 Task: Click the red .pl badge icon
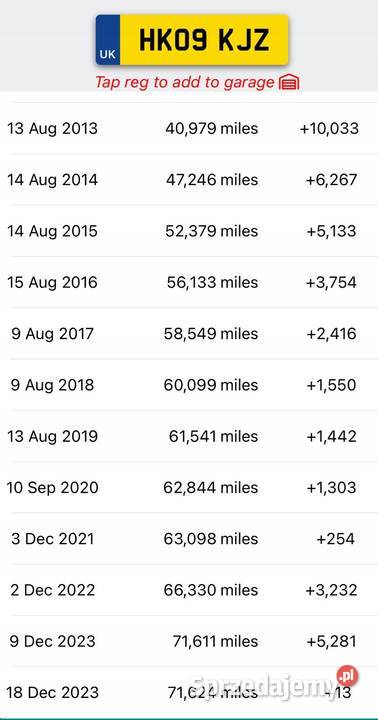347,676
